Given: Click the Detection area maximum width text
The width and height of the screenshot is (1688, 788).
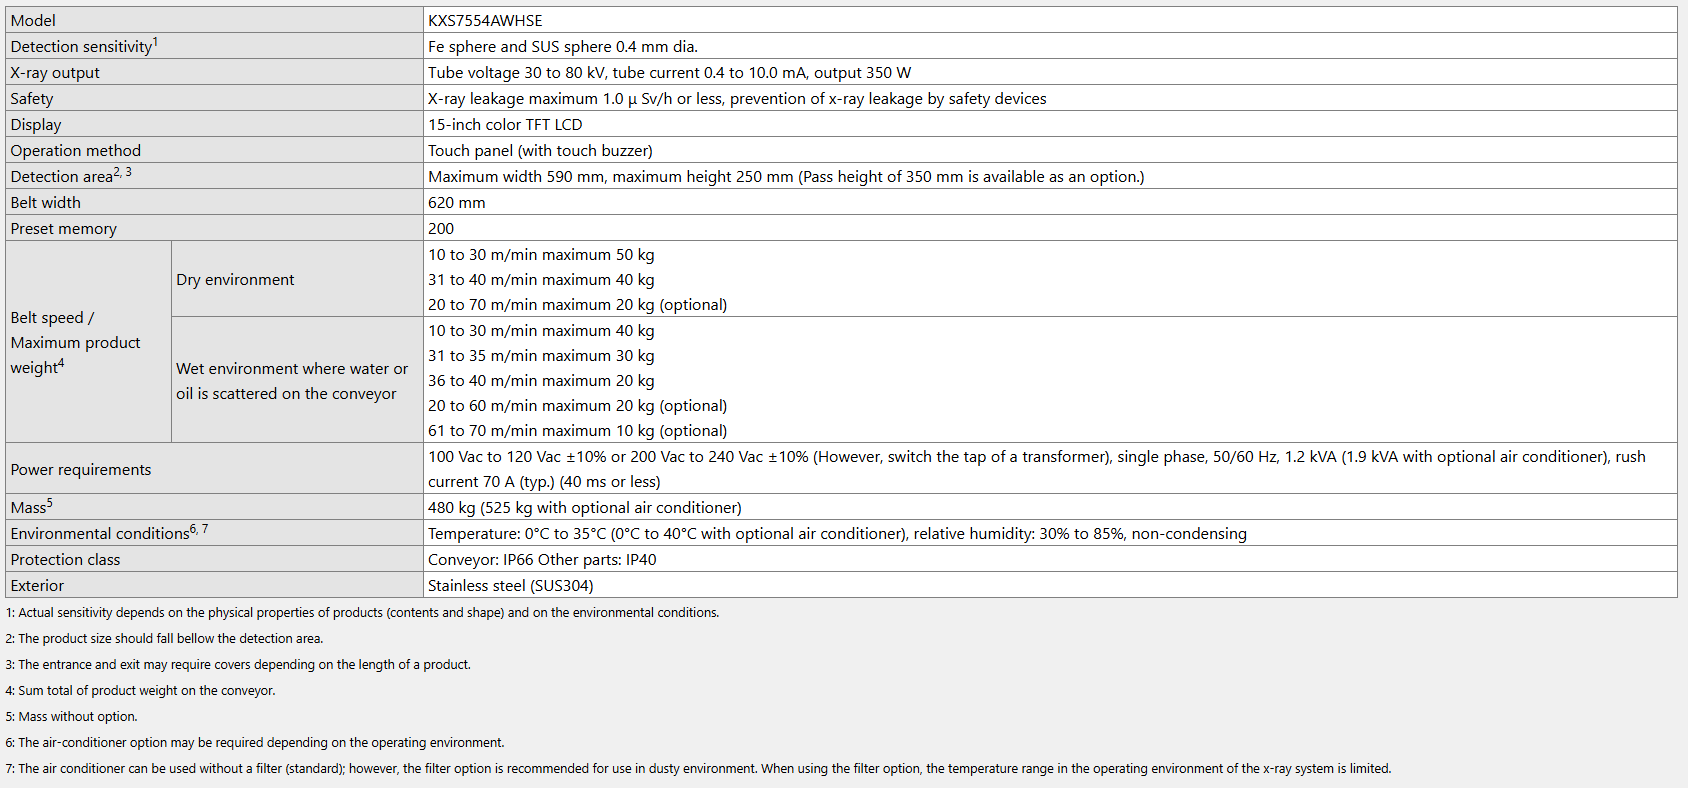Looking at the screenshot, I should click(786, 176).
